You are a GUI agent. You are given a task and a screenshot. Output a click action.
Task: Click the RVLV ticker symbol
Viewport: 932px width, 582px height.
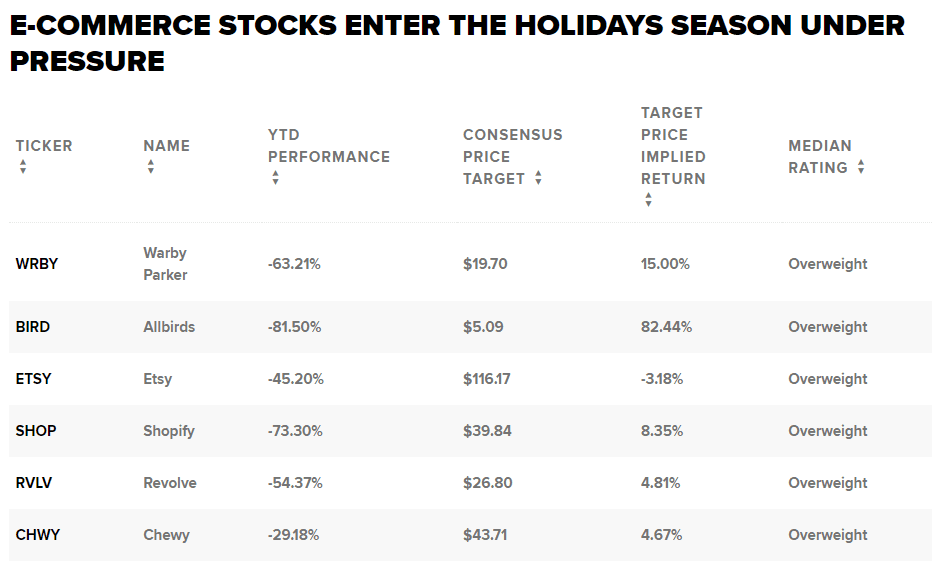pyautogui.click(x=34, y=483)
